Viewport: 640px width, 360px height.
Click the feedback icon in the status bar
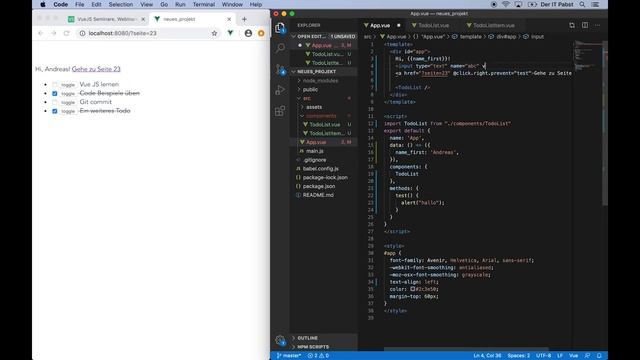pos(587,356)
